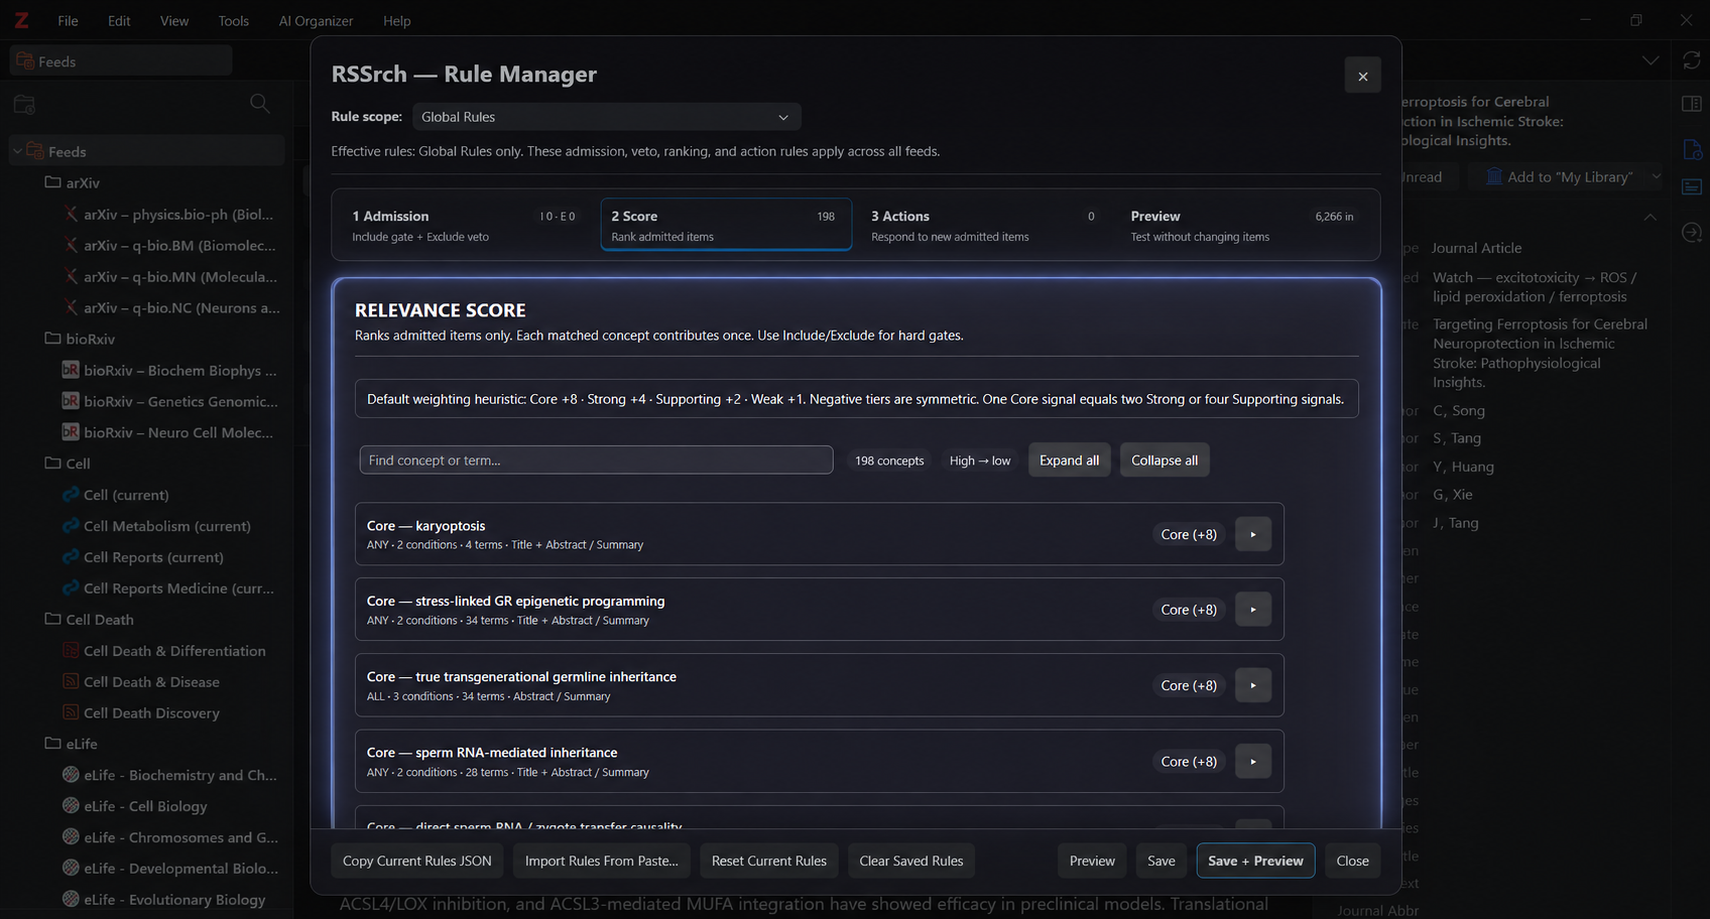Image resolution: width=1710 pixels, height=919 pixels.
Task: Click the bioRxiv folder icon
Action: (53, 338)
